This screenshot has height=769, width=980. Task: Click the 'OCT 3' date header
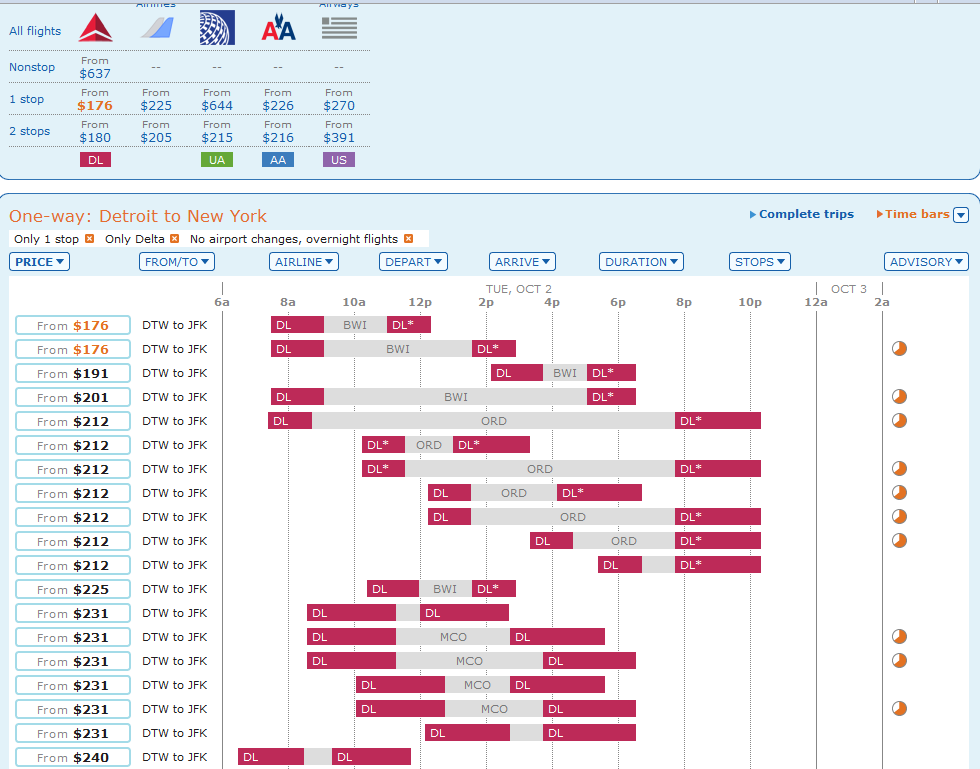click(849, 289)
